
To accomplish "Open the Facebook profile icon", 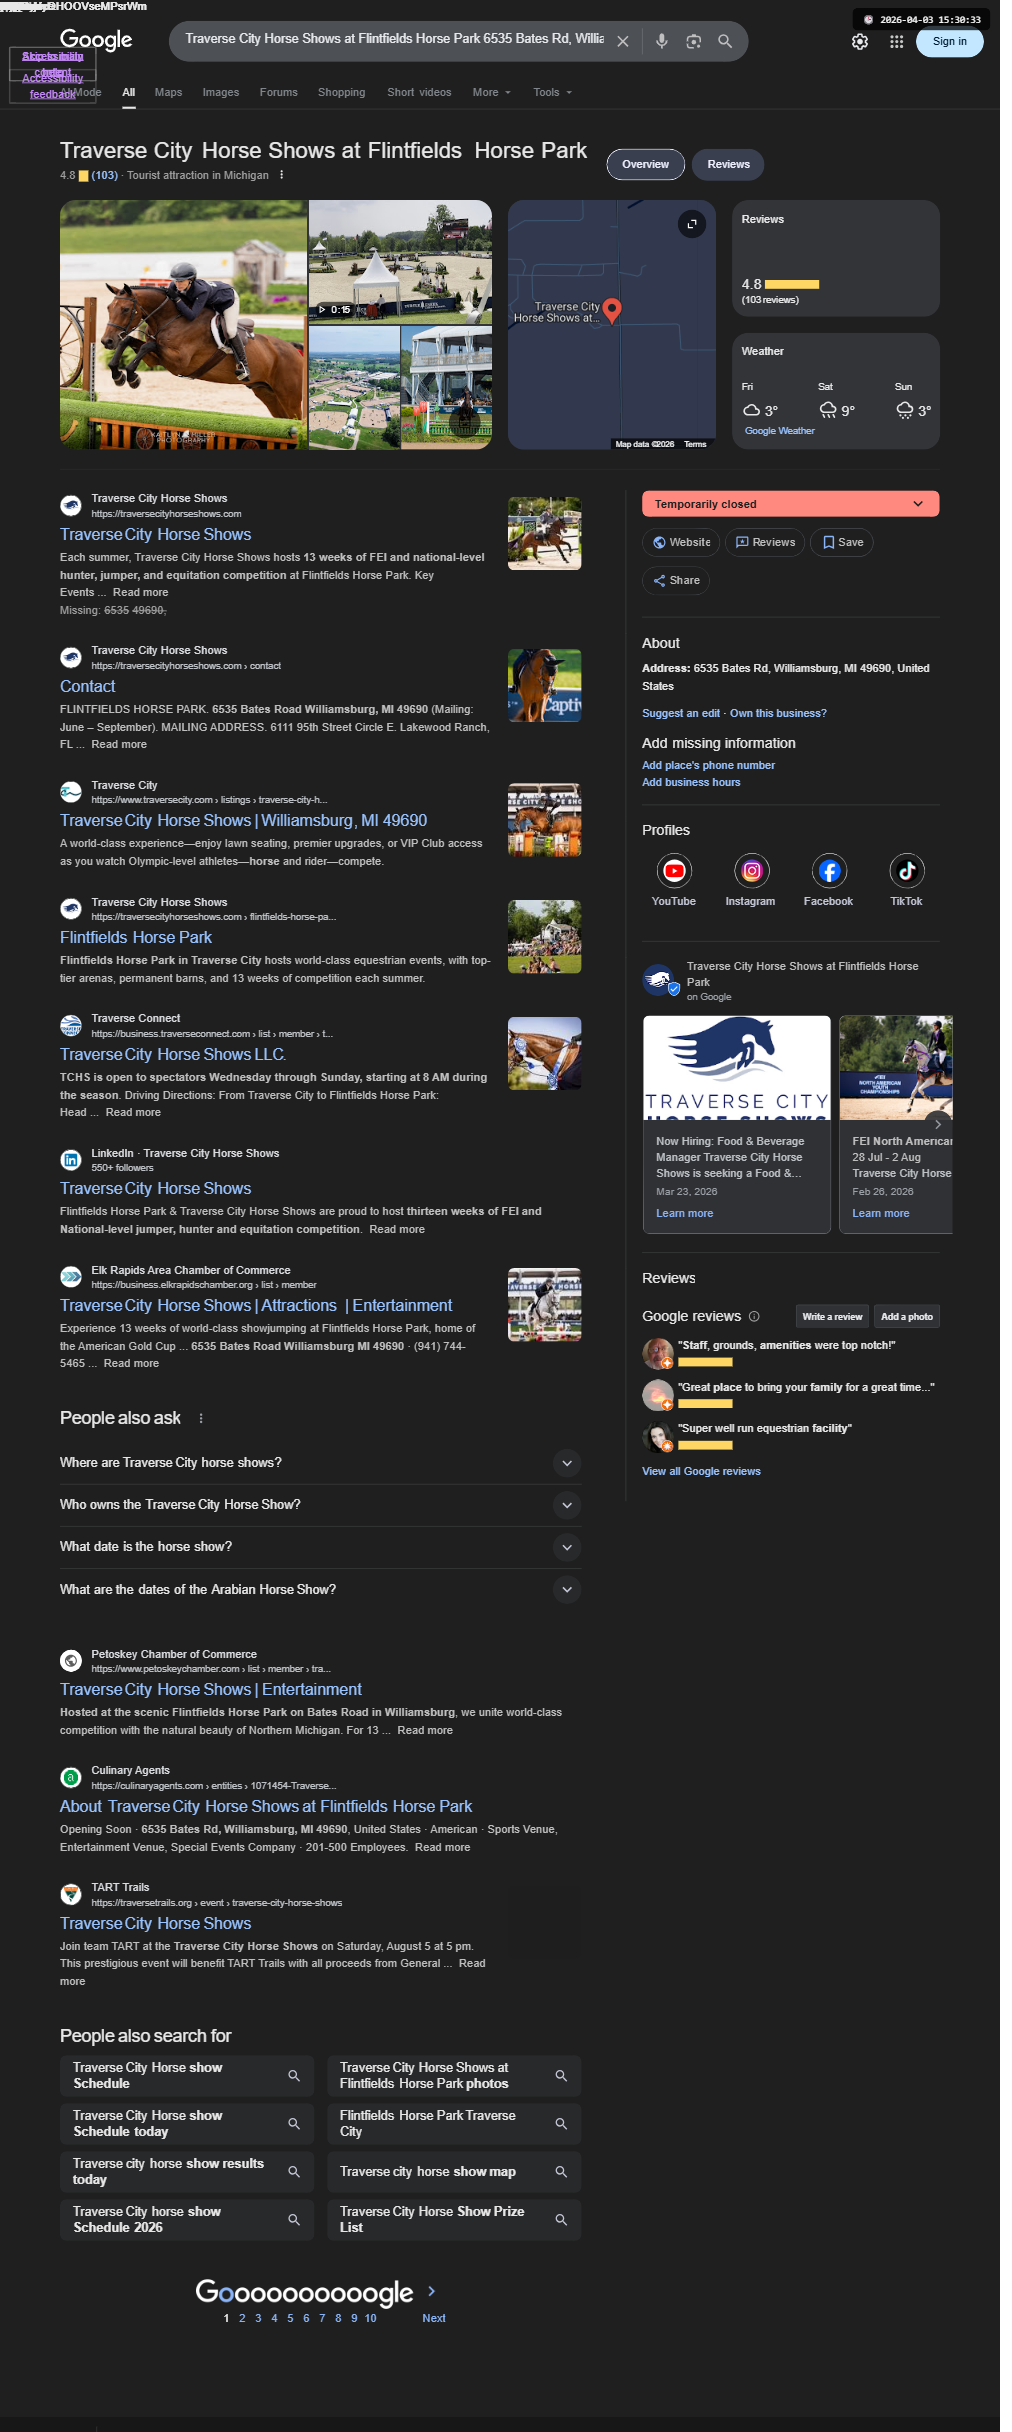I will 829,871.
